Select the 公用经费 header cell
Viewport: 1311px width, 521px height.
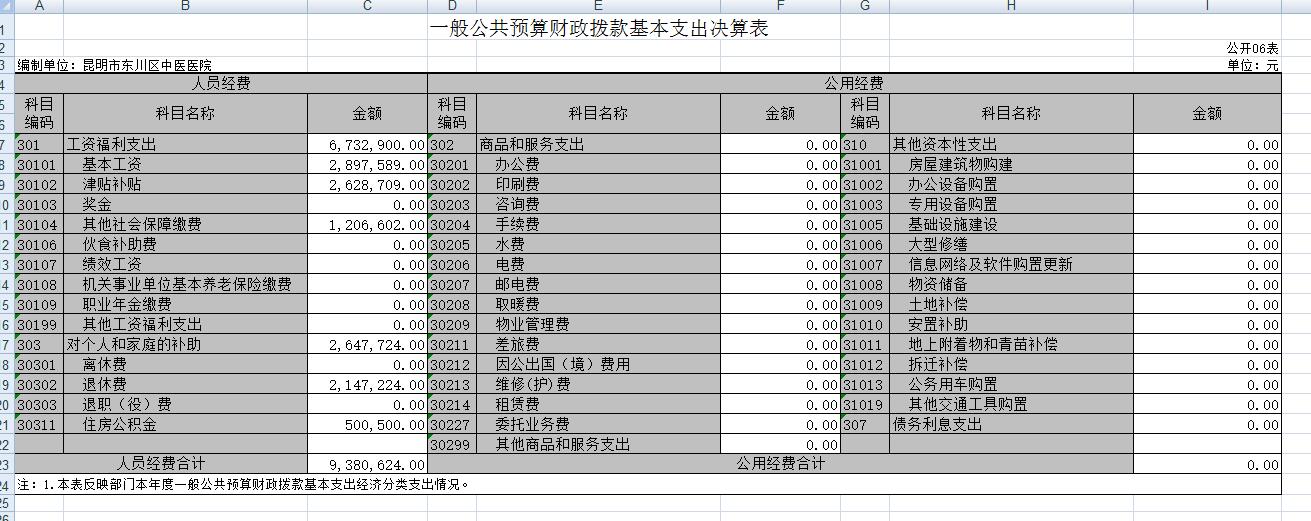point(854,84)
